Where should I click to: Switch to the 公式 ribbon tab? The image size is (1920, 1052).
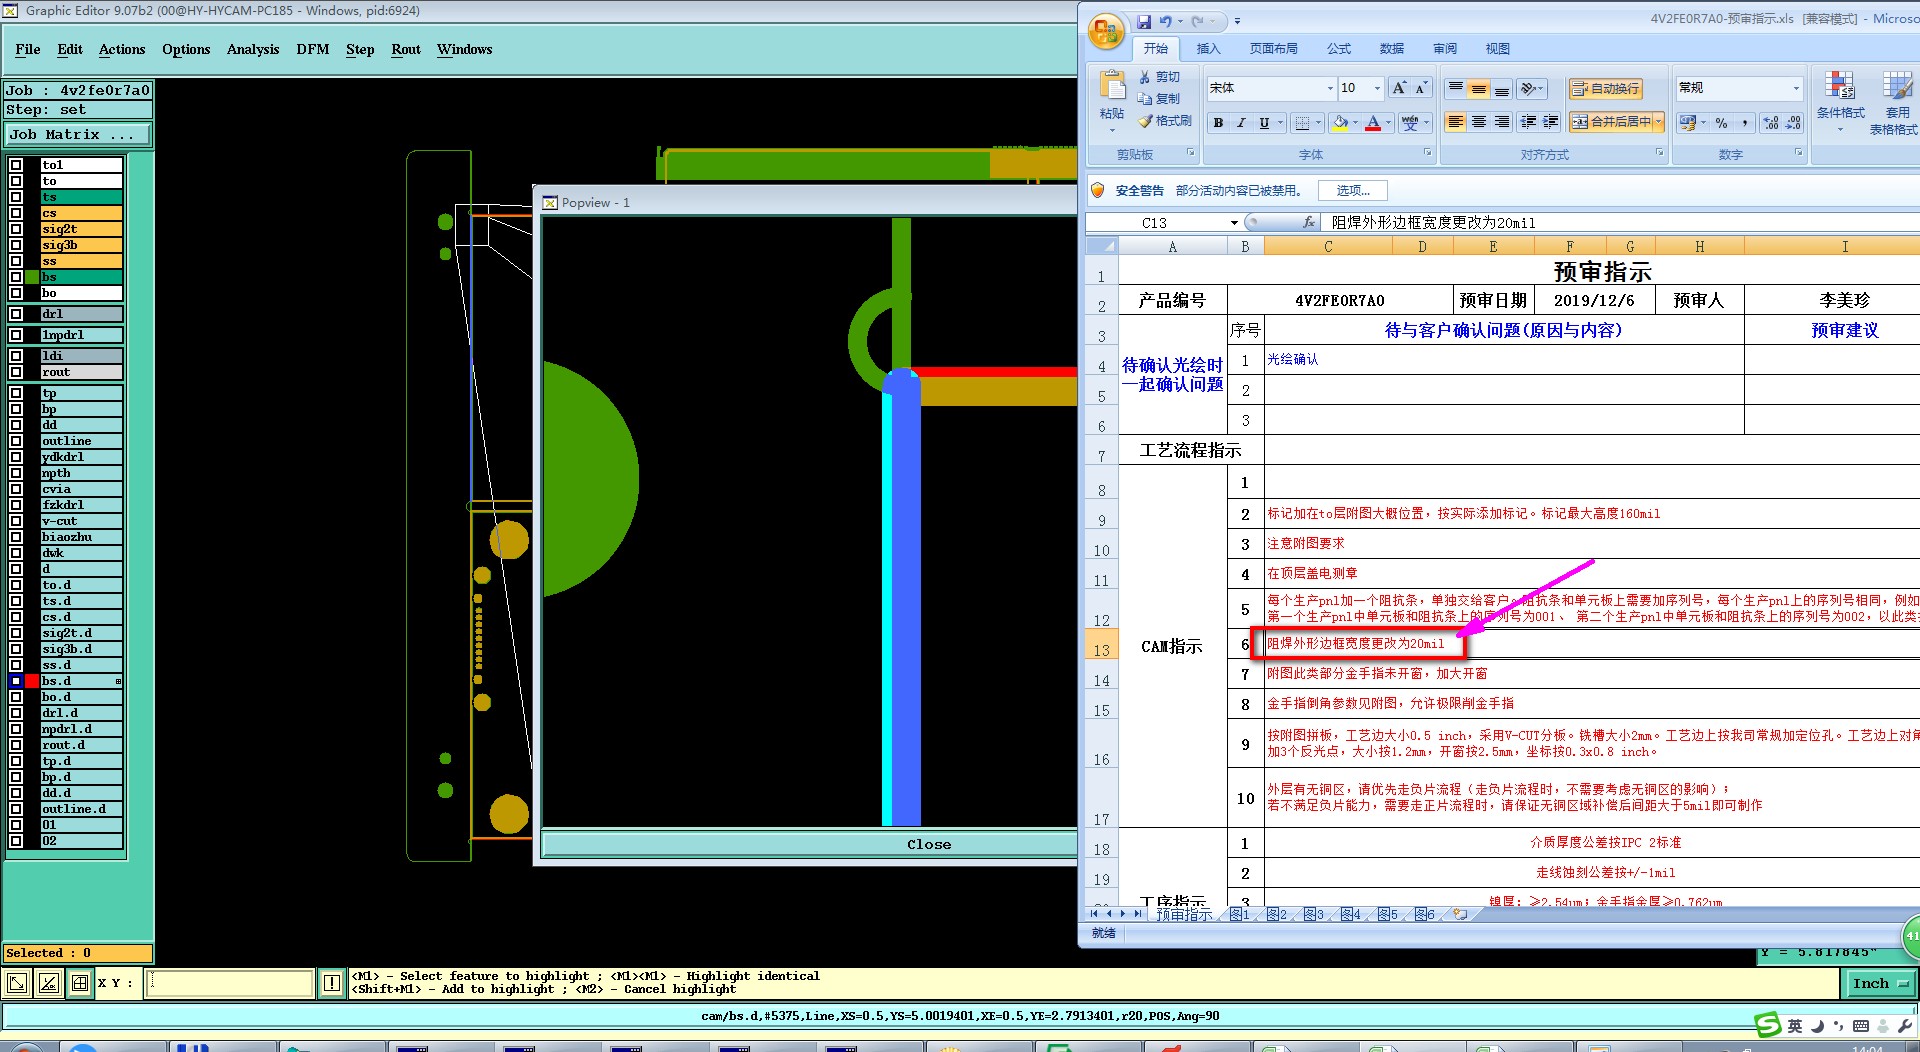[x=1338, y=48]
